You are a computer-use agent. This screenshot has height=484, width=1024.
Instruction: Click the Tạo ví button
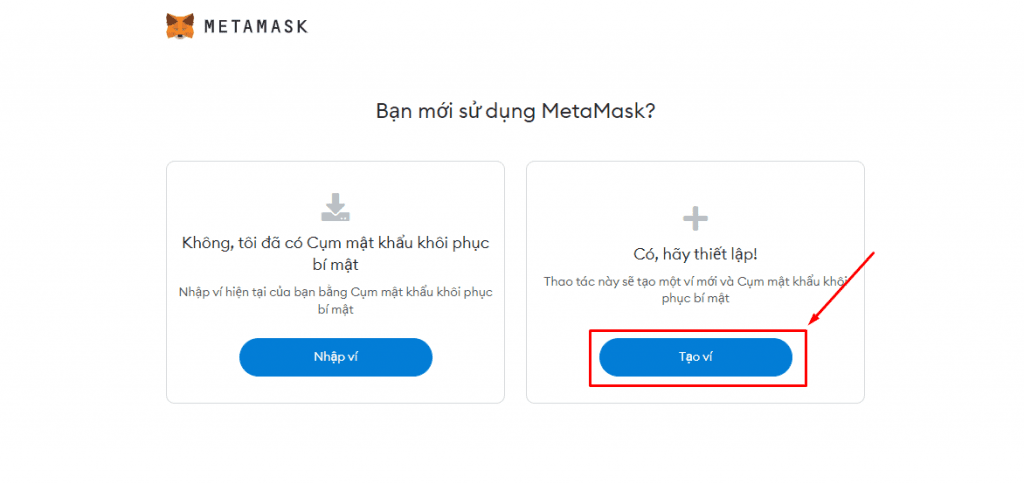coord(696,357)
